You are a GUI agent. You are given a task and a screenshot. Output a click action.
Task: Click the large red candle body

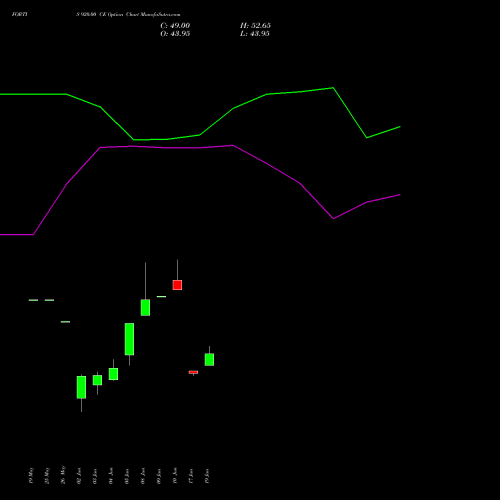click(x=177, y=285)
